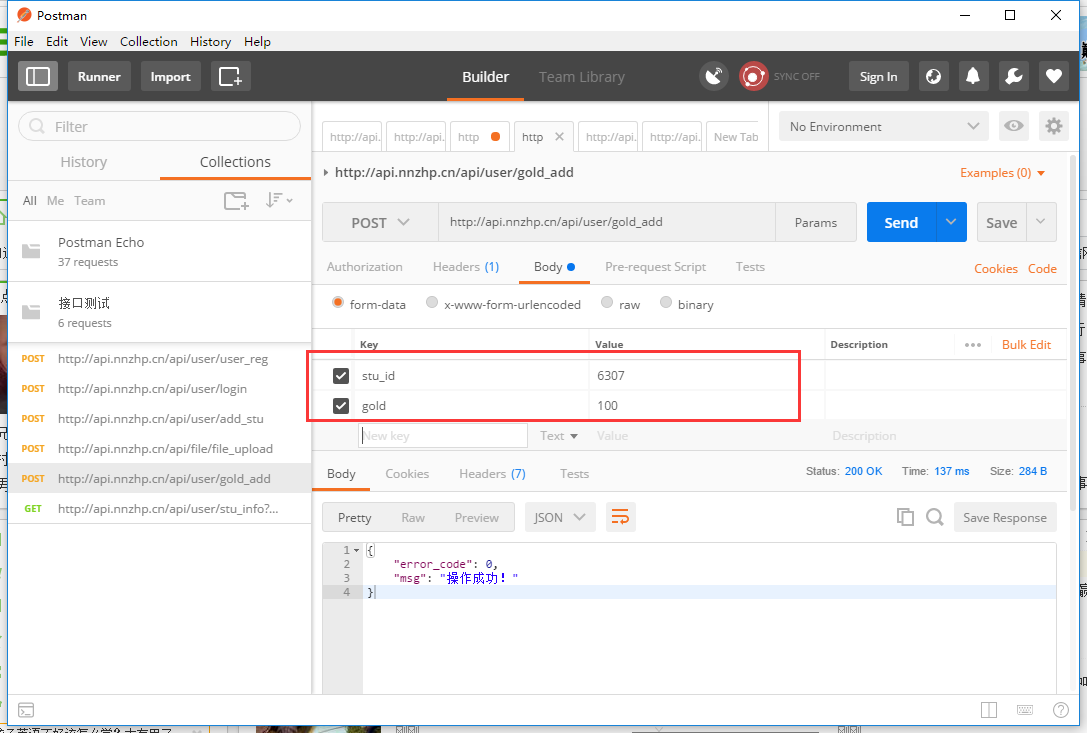Expand the Examples (0) dropdown
1087x733 pixels.
point(1002,173)
